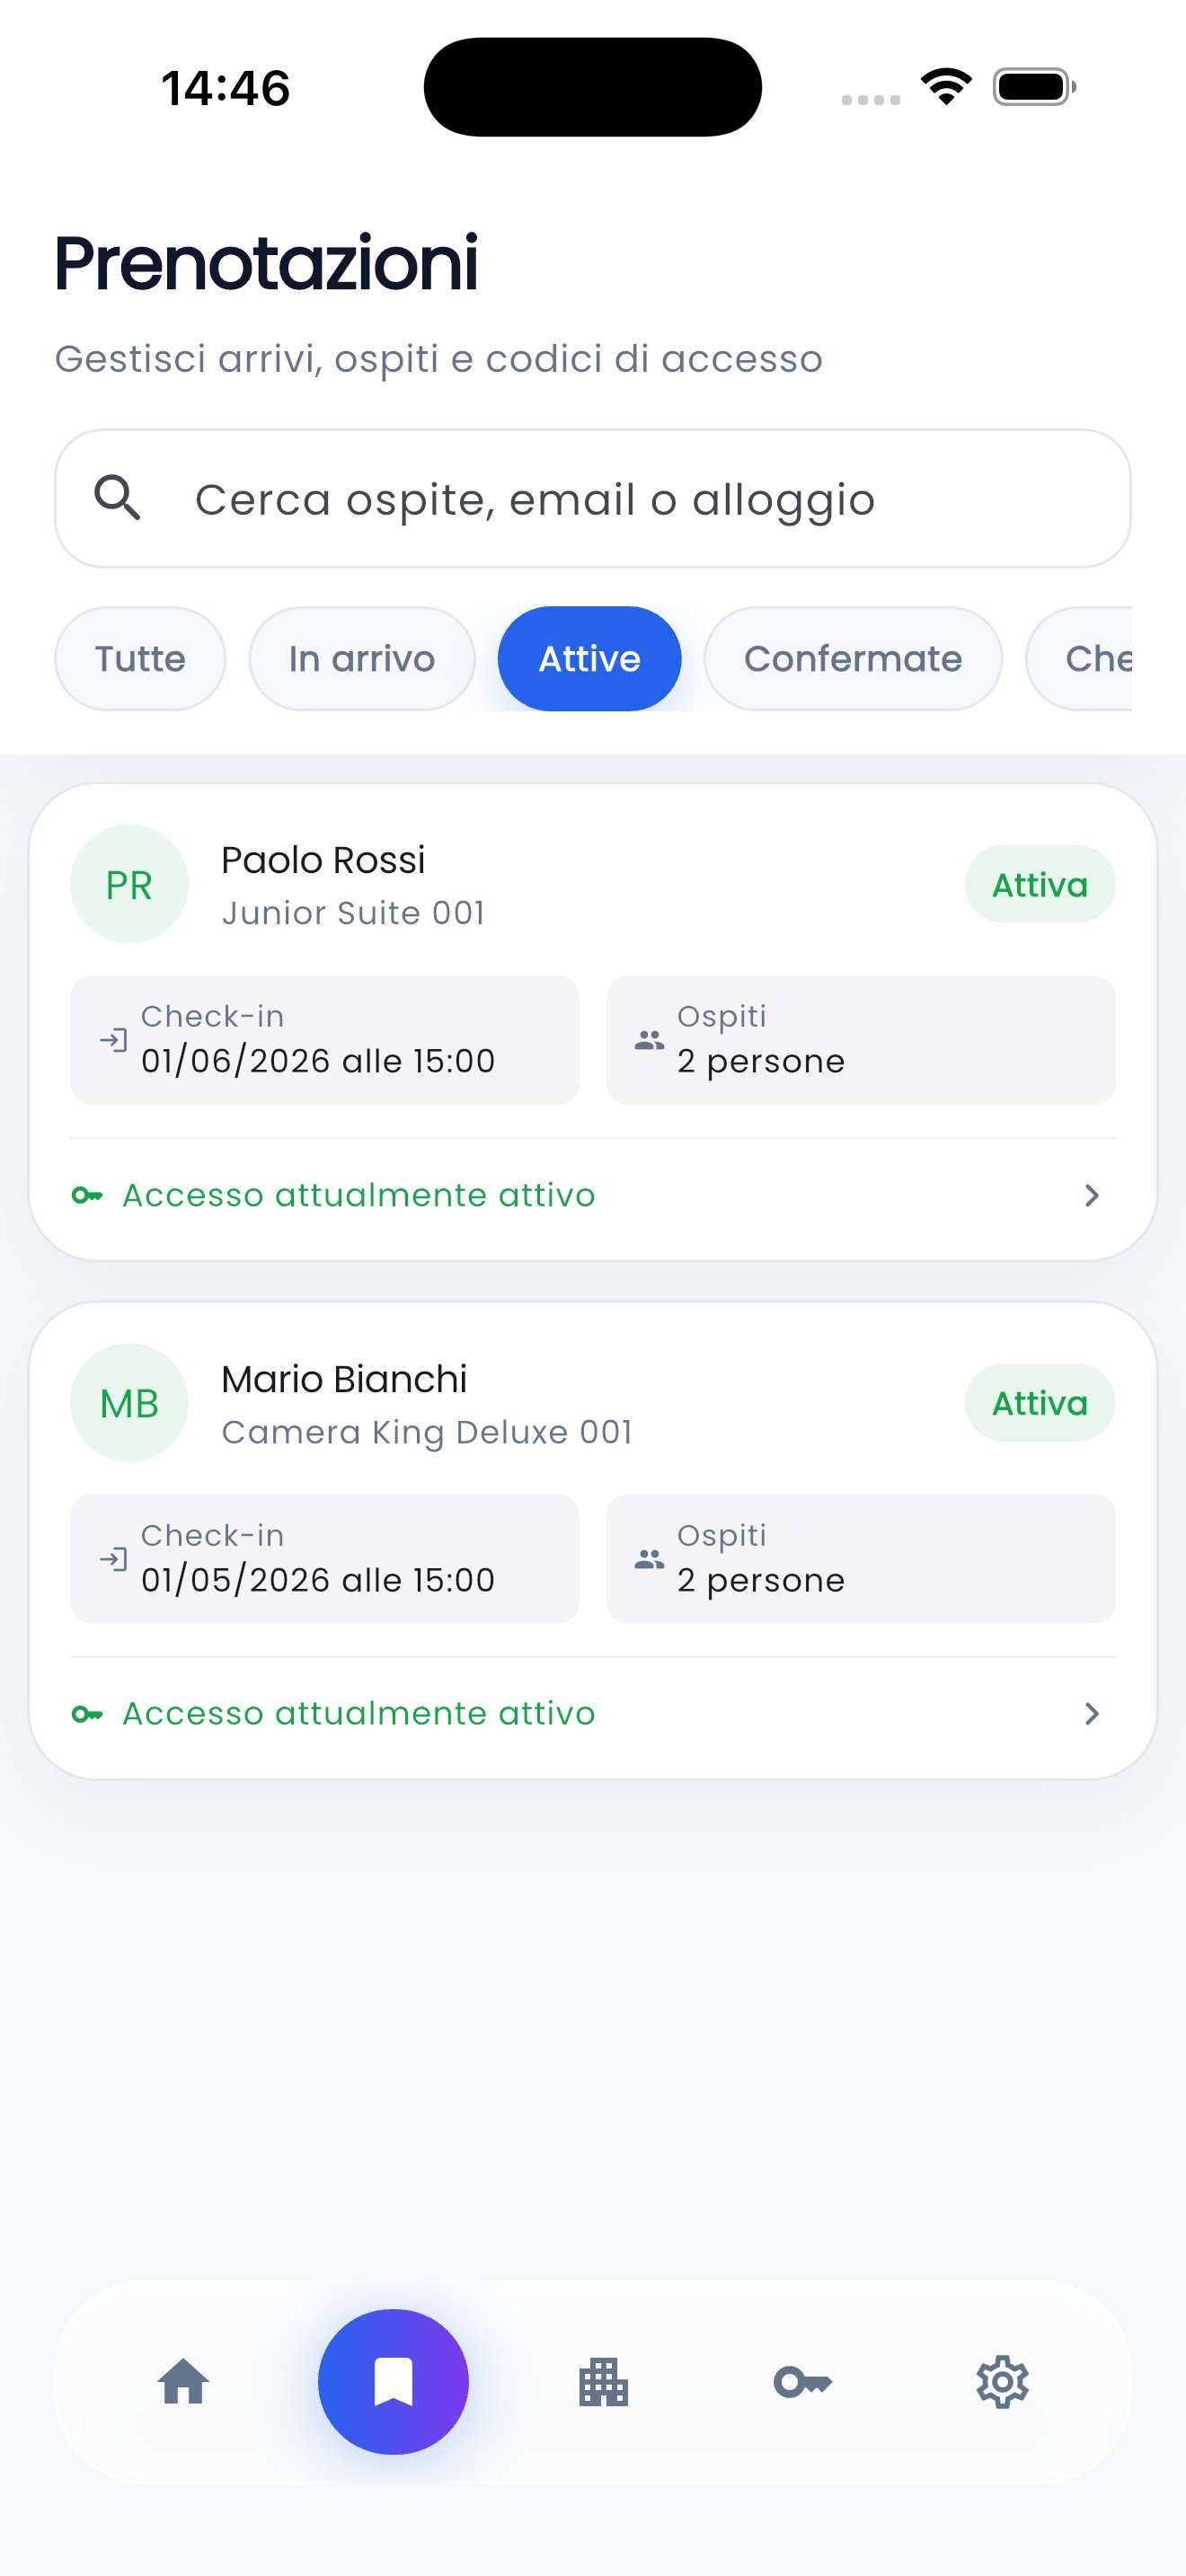The image size is (1186, 2576).
Task: Select the Tutte filter chip
Action: tap(140, 659)
